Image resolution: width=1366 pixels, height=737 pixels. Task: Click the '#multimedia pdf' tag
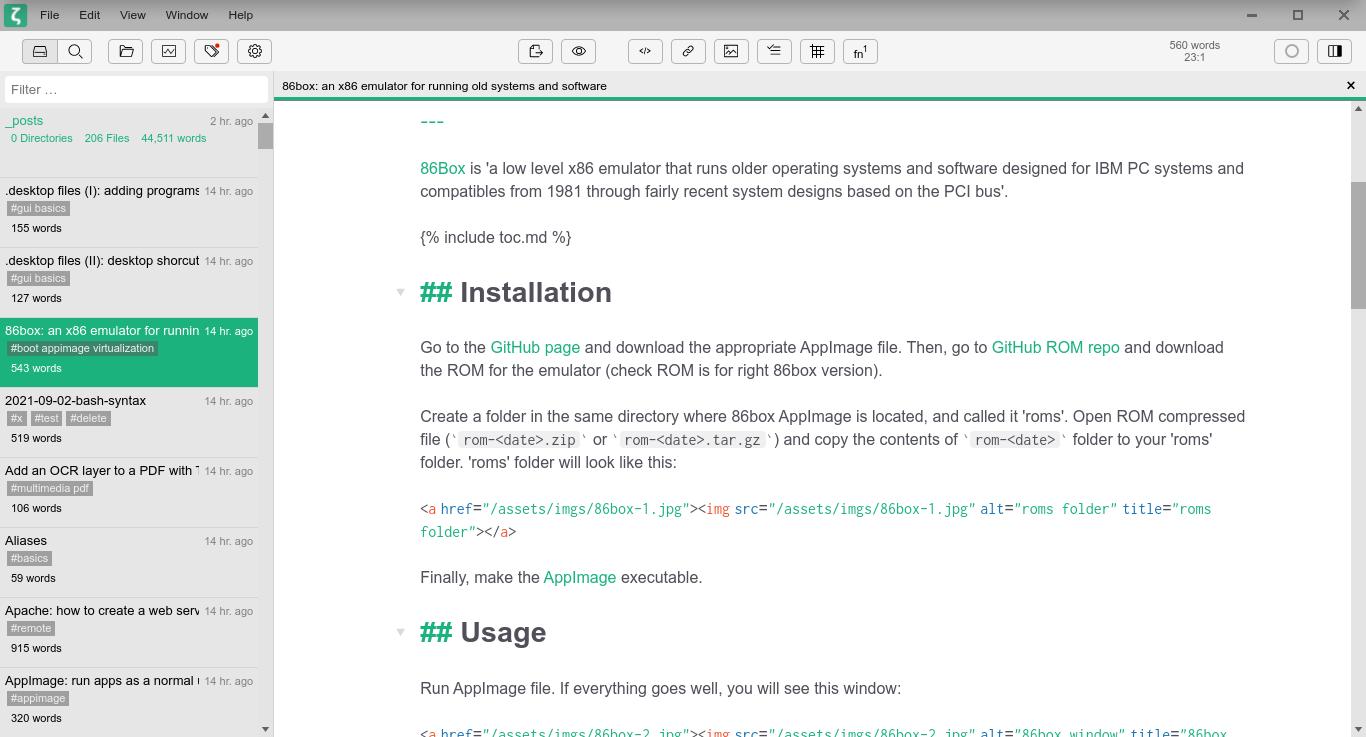pyautogui.click(x=50, y=489)
